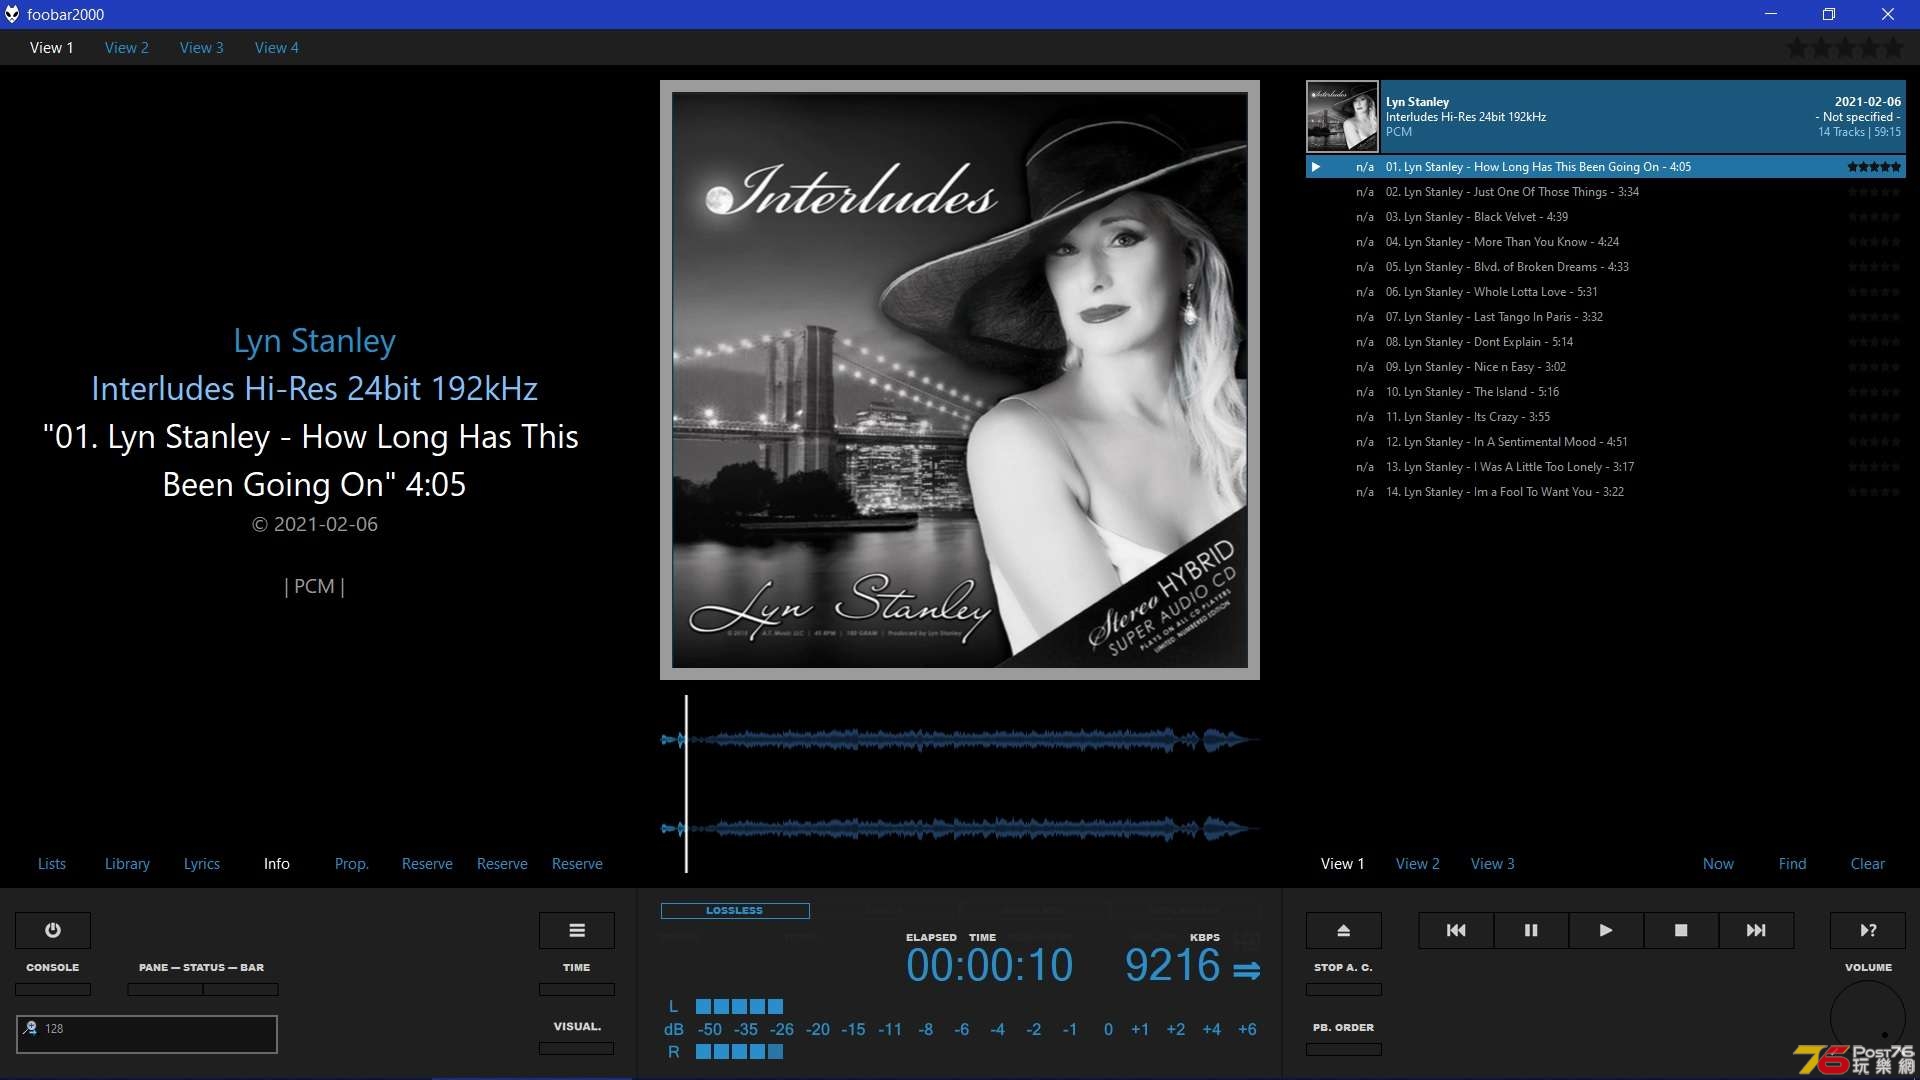Image resolution: width=1920 pixels, height=1080 pixels.
Task: Select track 05 Blvd. of Broken Dreams
Action: (x=1606, y=267)
